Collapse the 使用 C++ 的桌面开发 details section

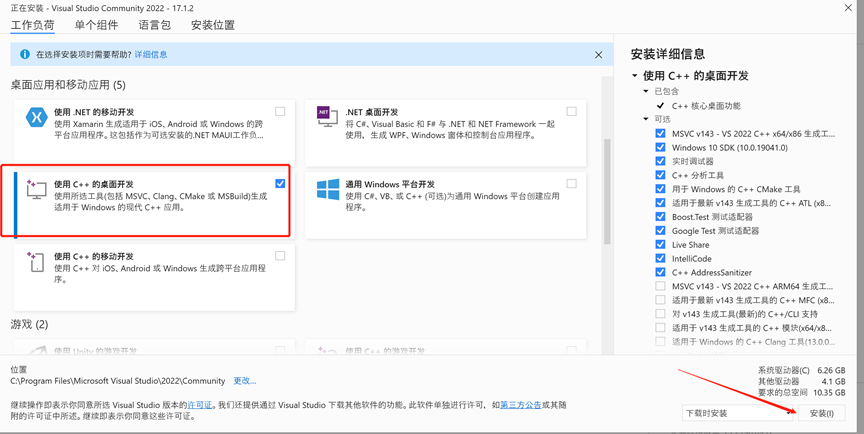tap(635, 75)
